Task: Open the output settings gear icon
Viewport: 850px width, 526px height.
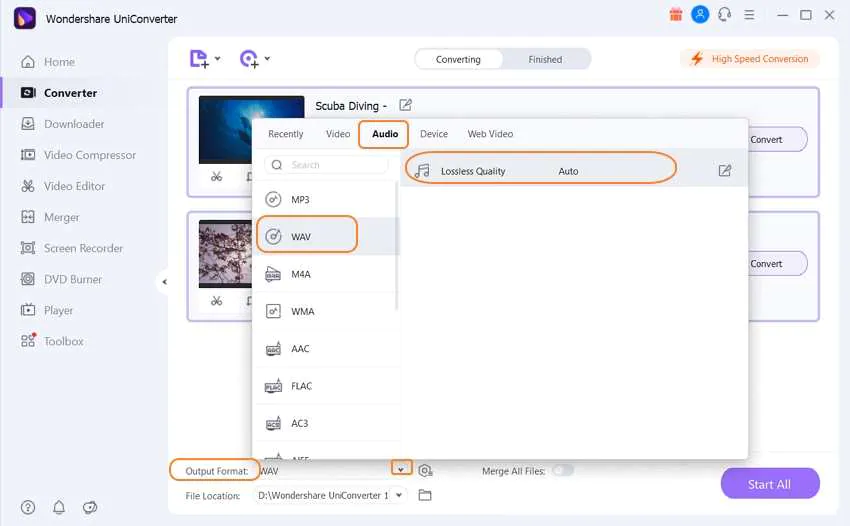Action: (x=426, y=471)
